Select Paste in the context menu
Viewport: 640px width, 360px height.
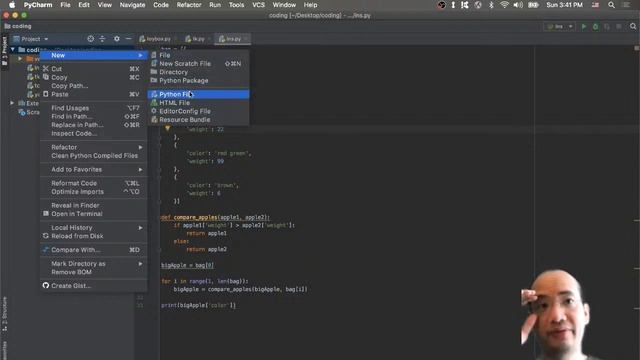[94, 94]
